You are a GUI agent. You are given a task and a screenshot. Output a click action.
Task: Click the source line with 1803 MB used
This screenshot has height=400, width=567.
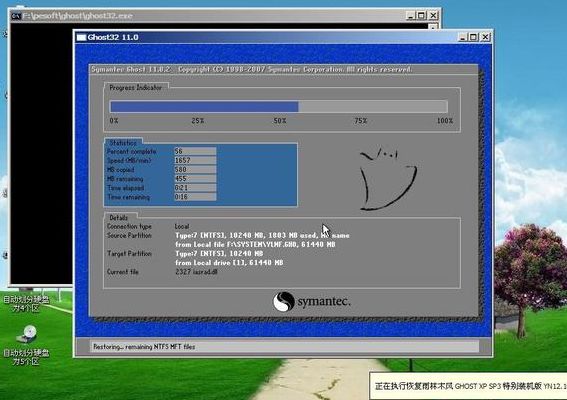click(262, 235)
